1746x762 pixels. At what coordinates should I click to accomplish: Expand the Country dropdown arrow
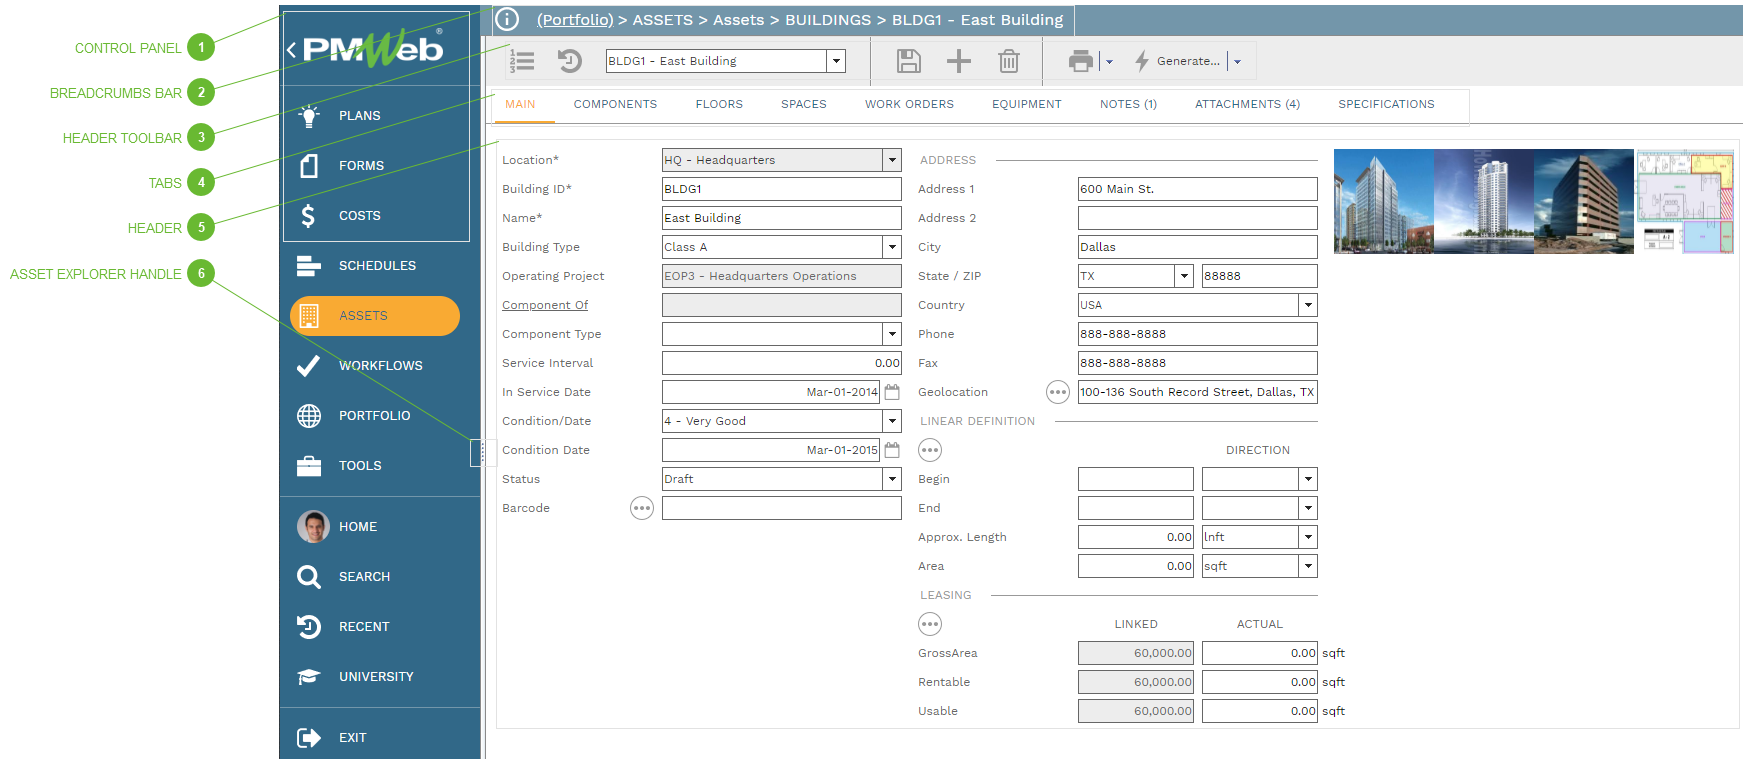coord(1307,305)
